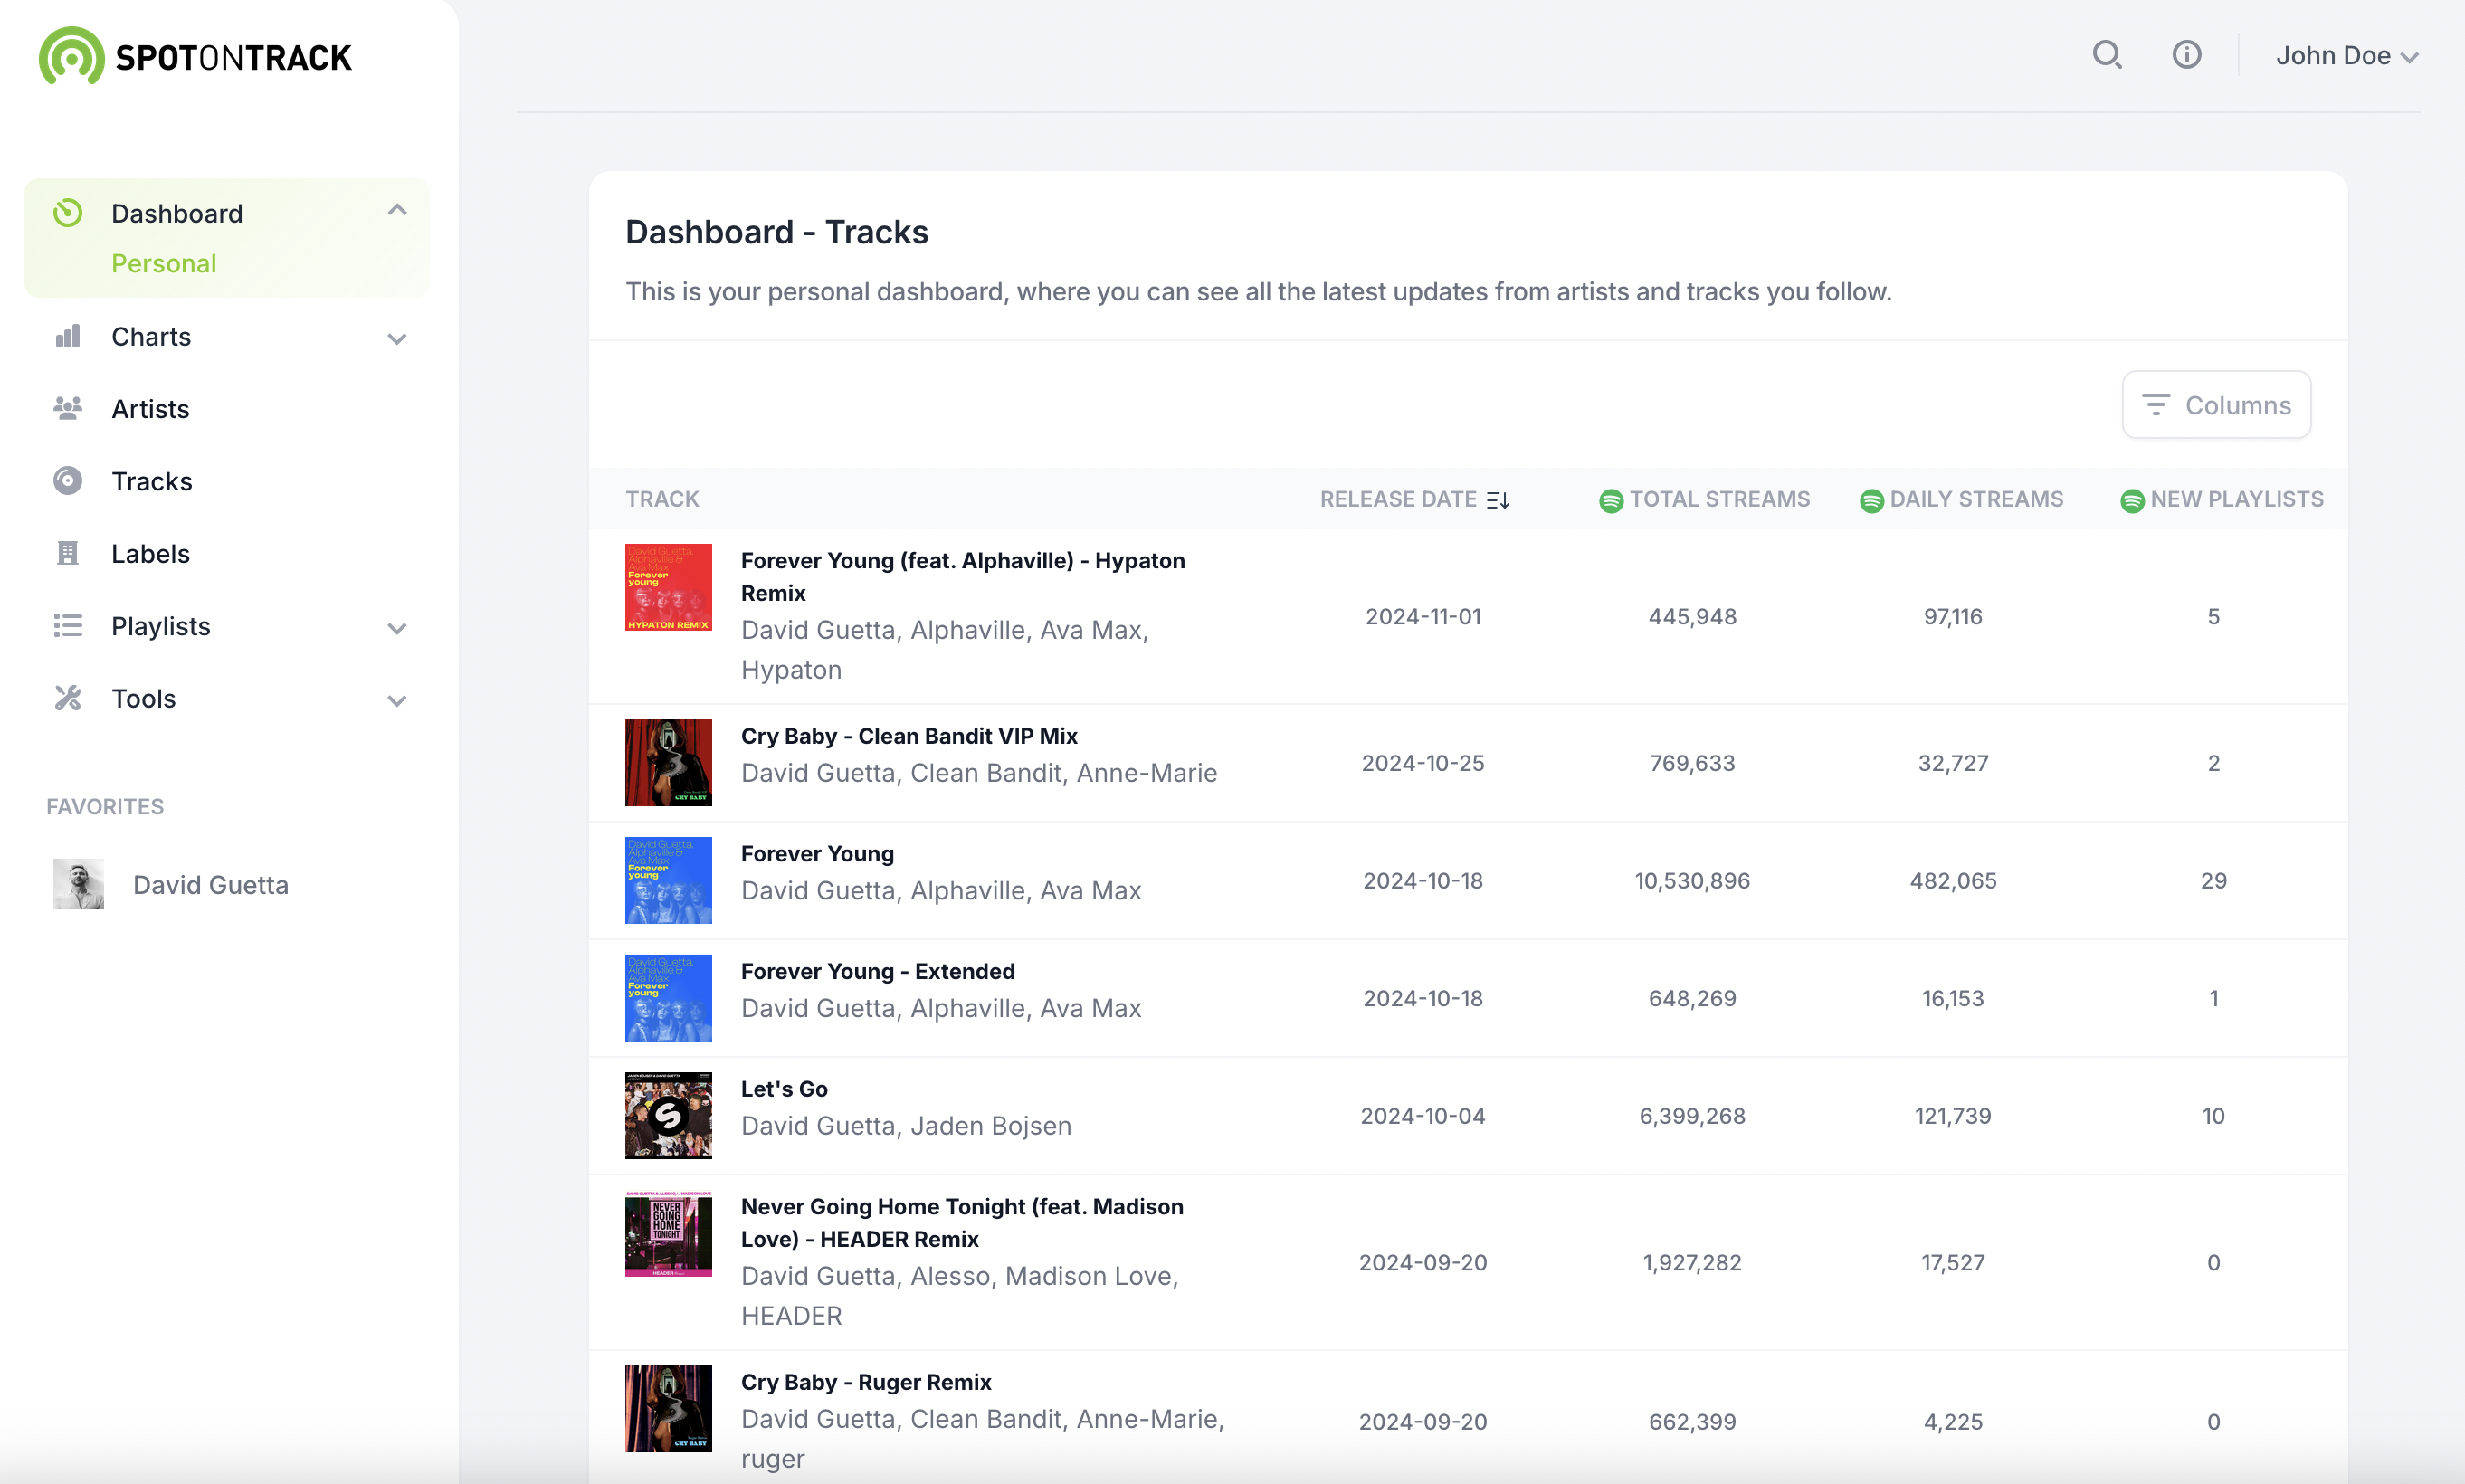The image size is (2465, 1484).
Task: Click artists David Guetta, Jaden Bojsen
Action: (x=906, y=1126)
